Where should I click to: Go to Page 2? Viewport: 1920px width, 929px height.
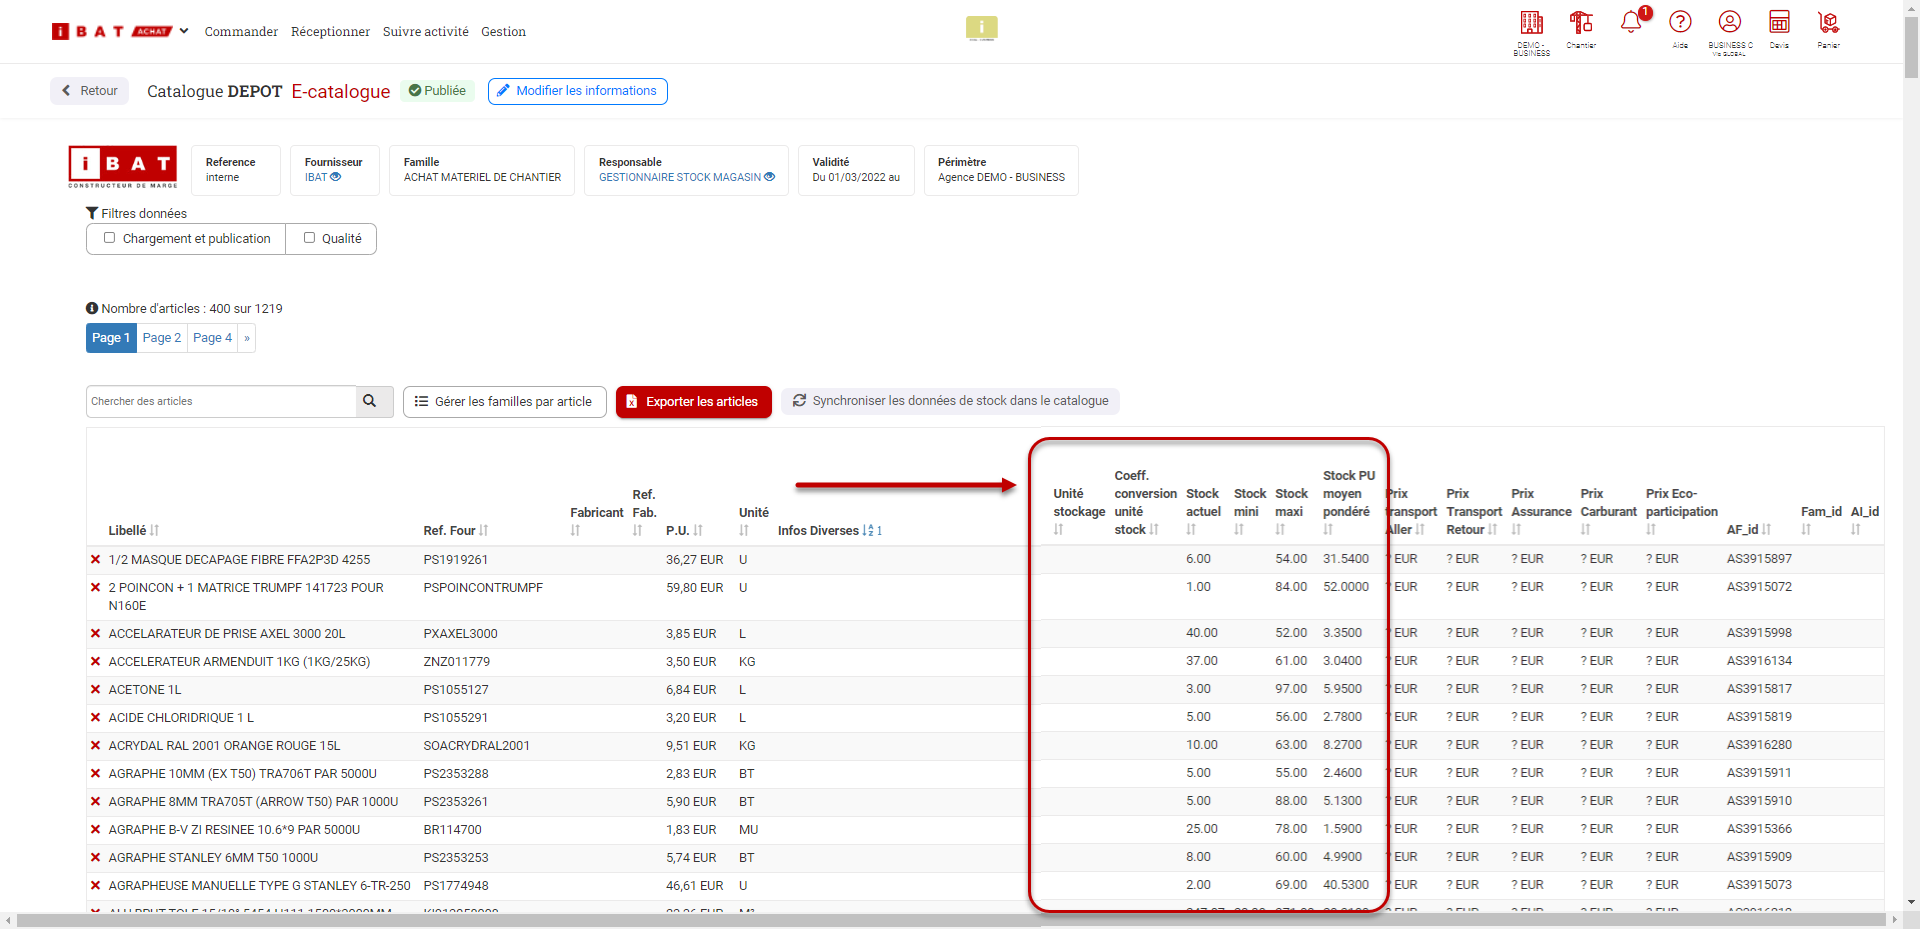tap(162, 338)
